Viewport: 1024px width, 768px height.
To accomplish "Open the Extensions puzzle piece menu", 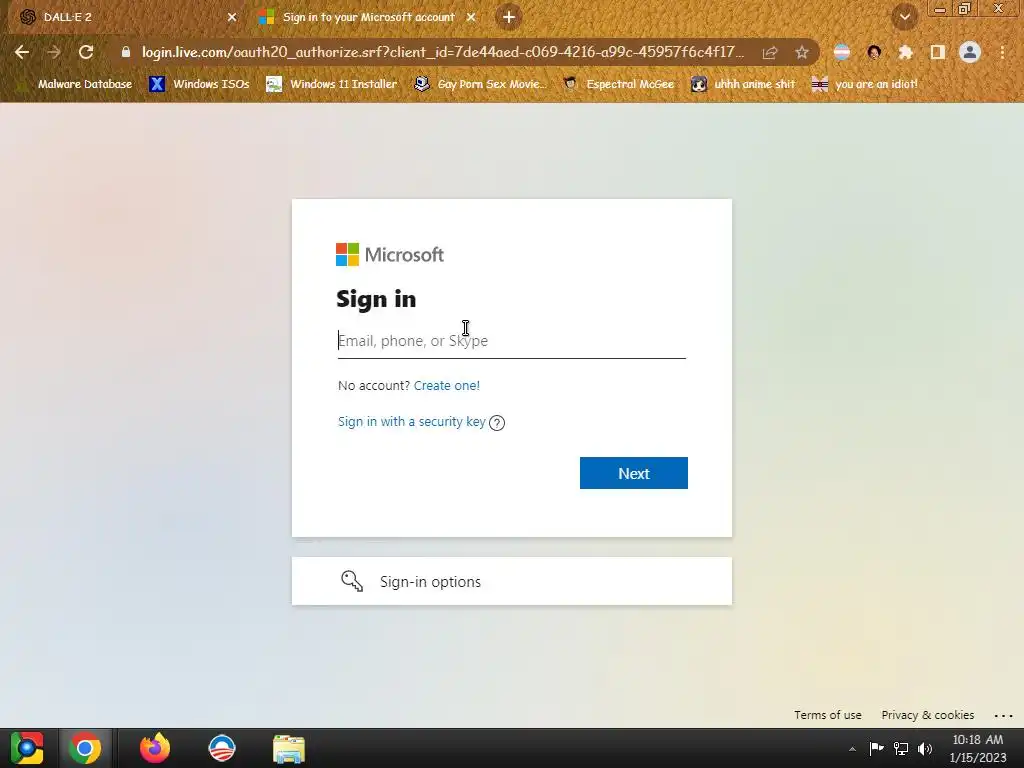I will pyautogui.click(x=906, y=52).
